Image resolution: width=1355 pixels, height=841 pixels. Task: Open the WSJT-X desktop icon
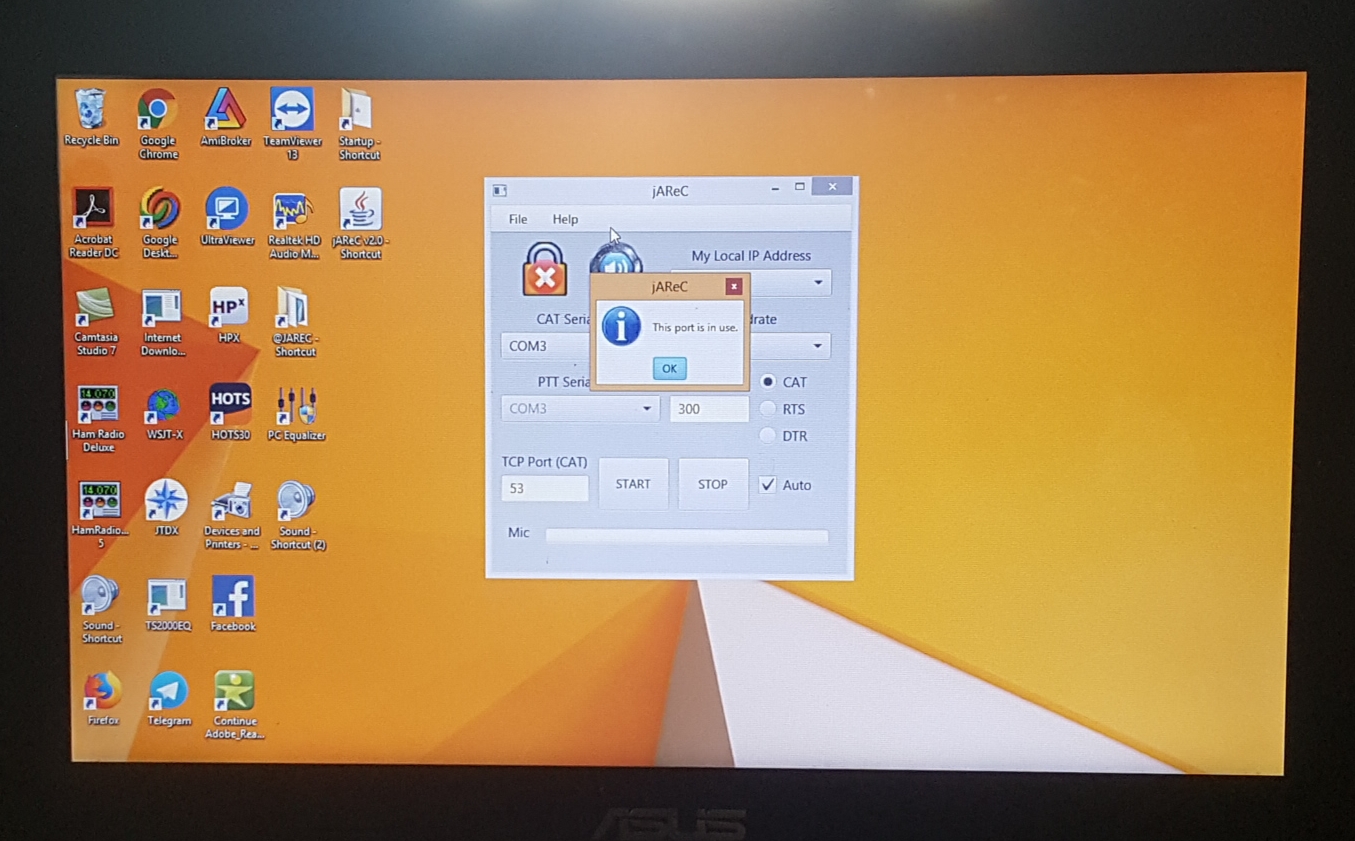coord(163,408)
